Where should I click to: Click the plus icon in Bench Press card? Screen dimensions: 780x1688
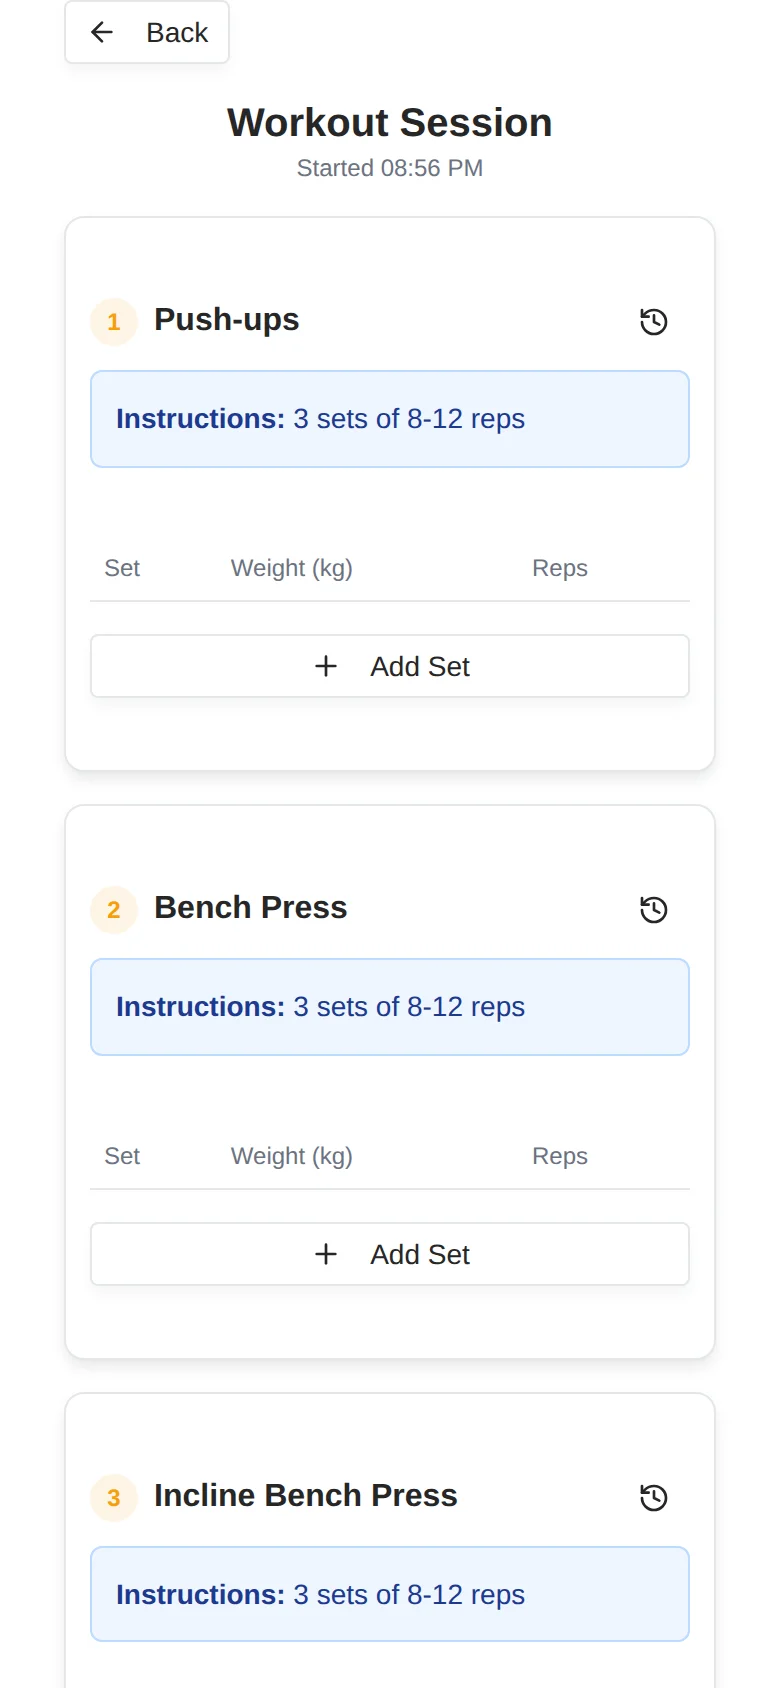326,1254
